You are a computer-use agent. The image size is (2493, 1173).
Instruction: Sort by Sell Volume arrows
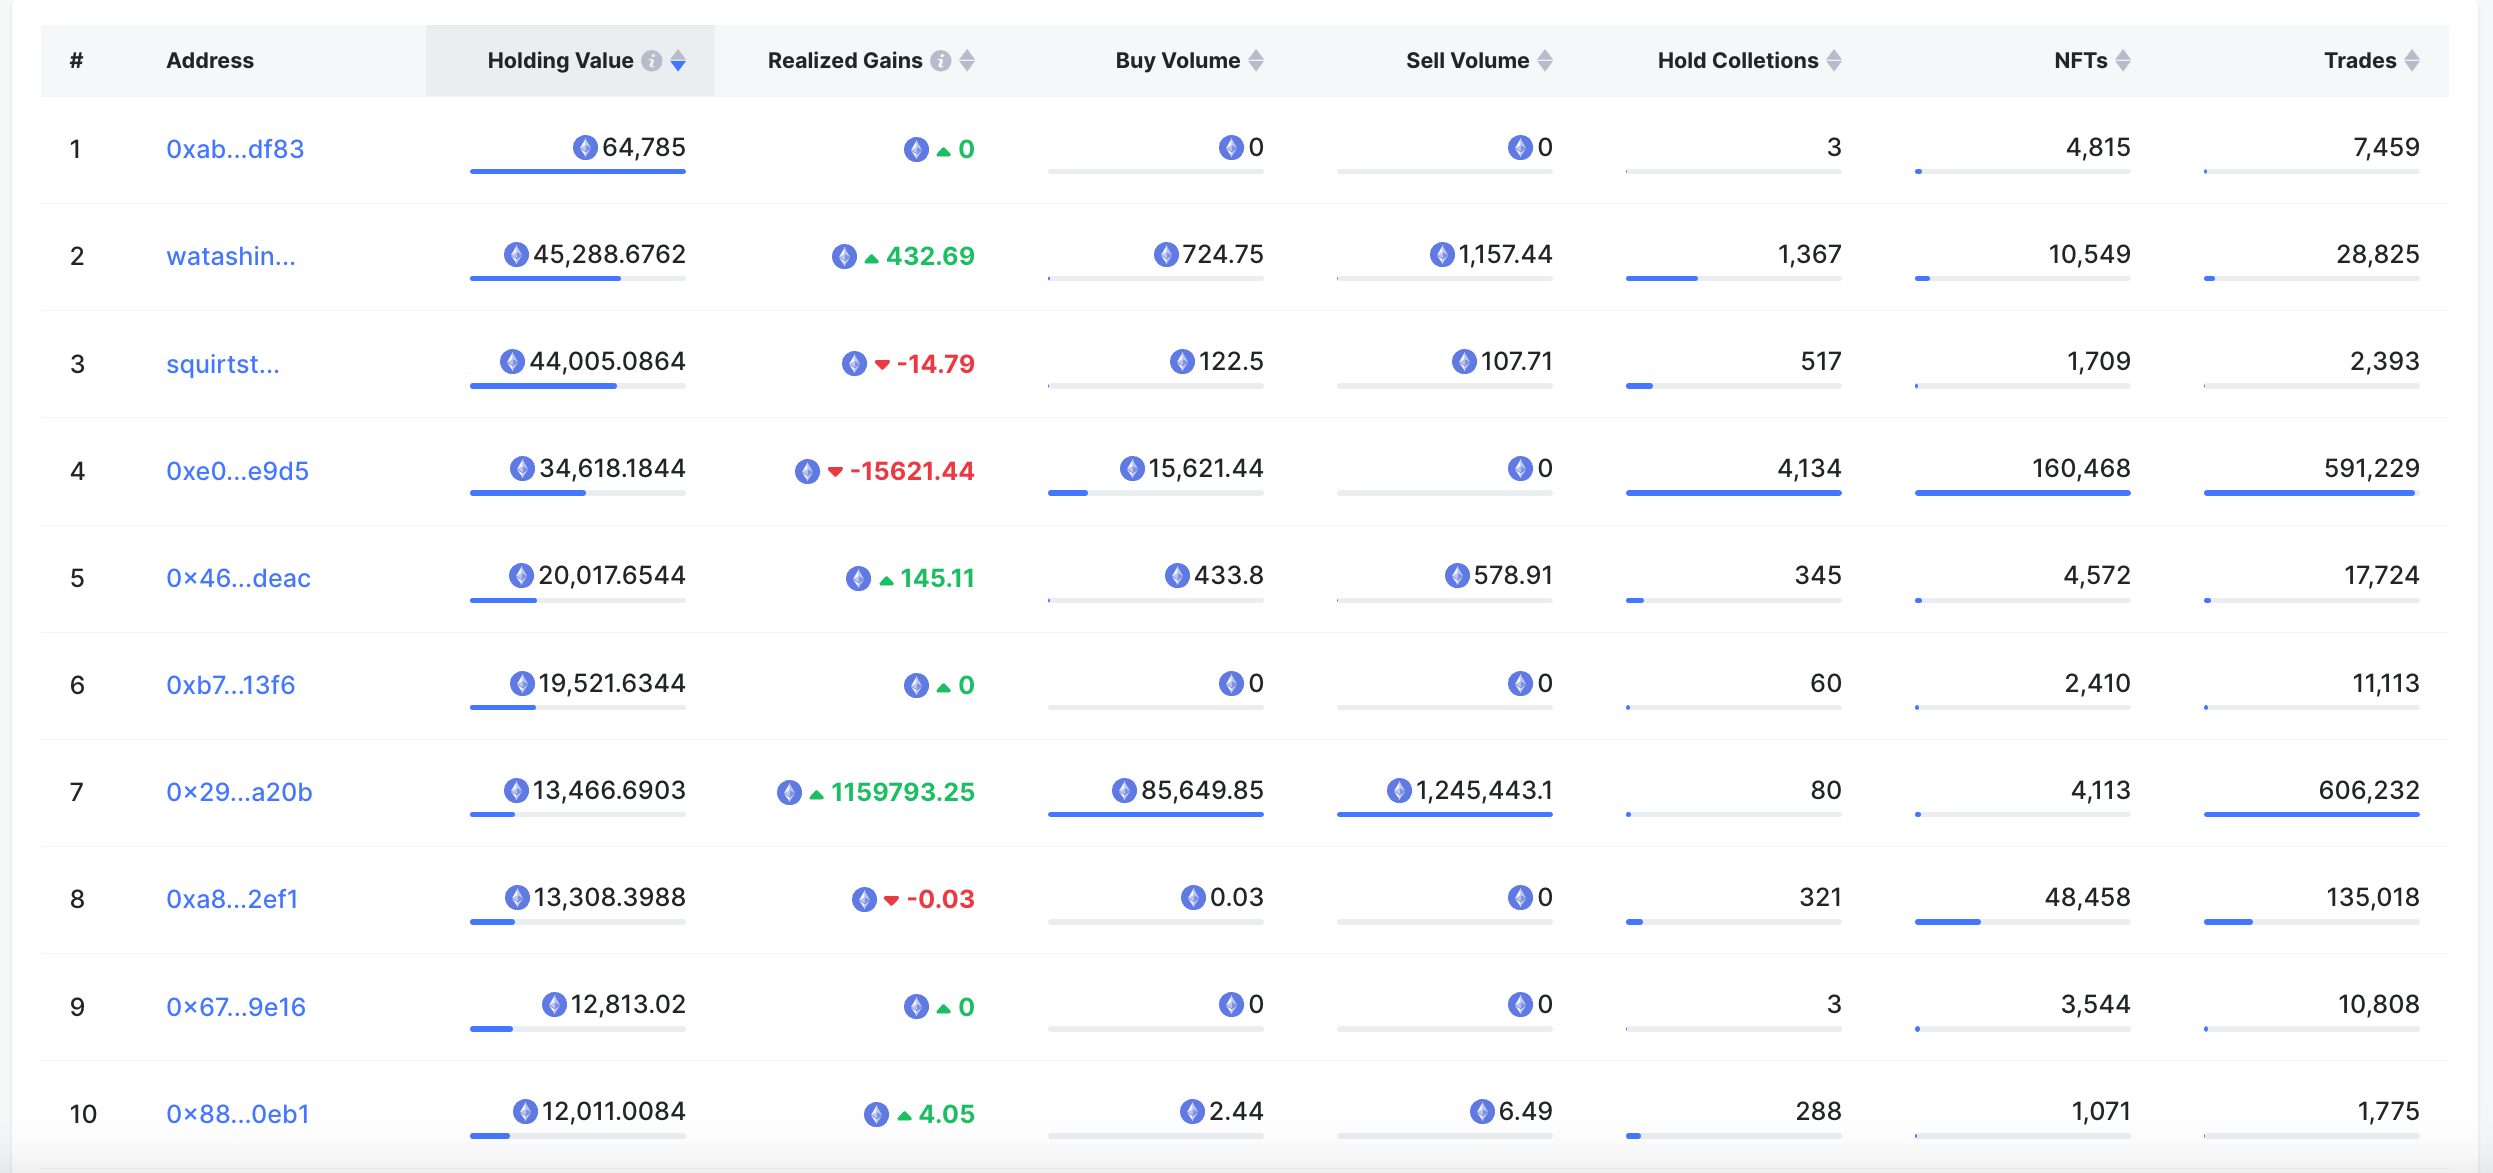(1545, 61)
